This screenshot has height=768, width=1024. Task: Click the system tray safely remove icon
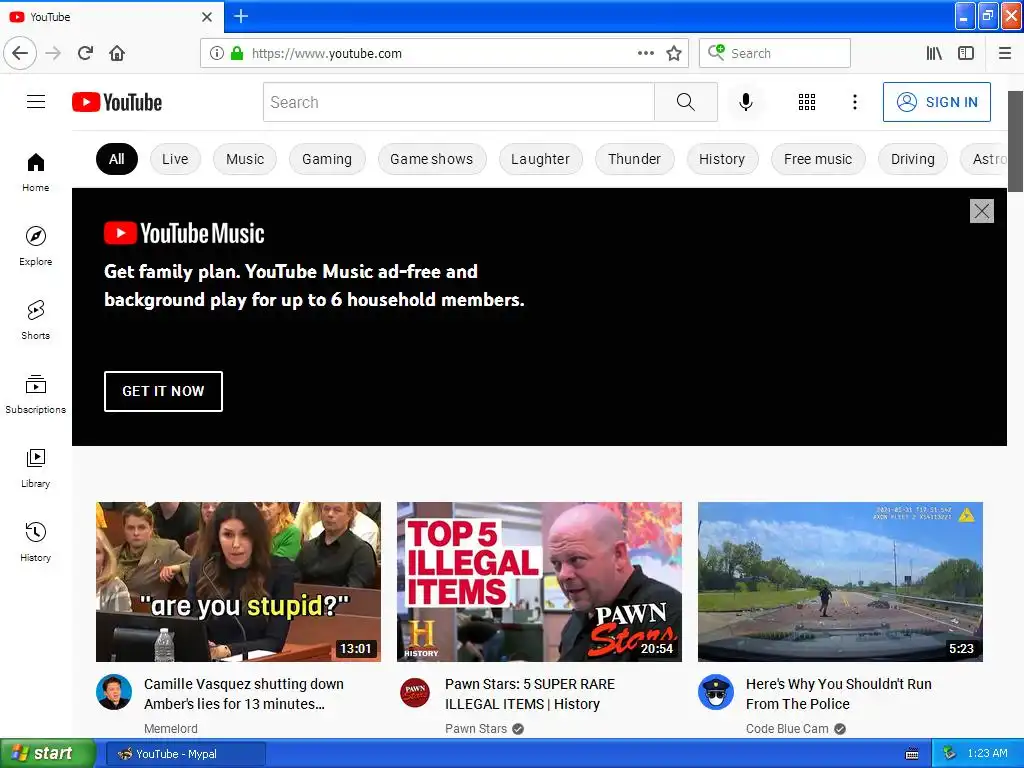click(950, 754)
